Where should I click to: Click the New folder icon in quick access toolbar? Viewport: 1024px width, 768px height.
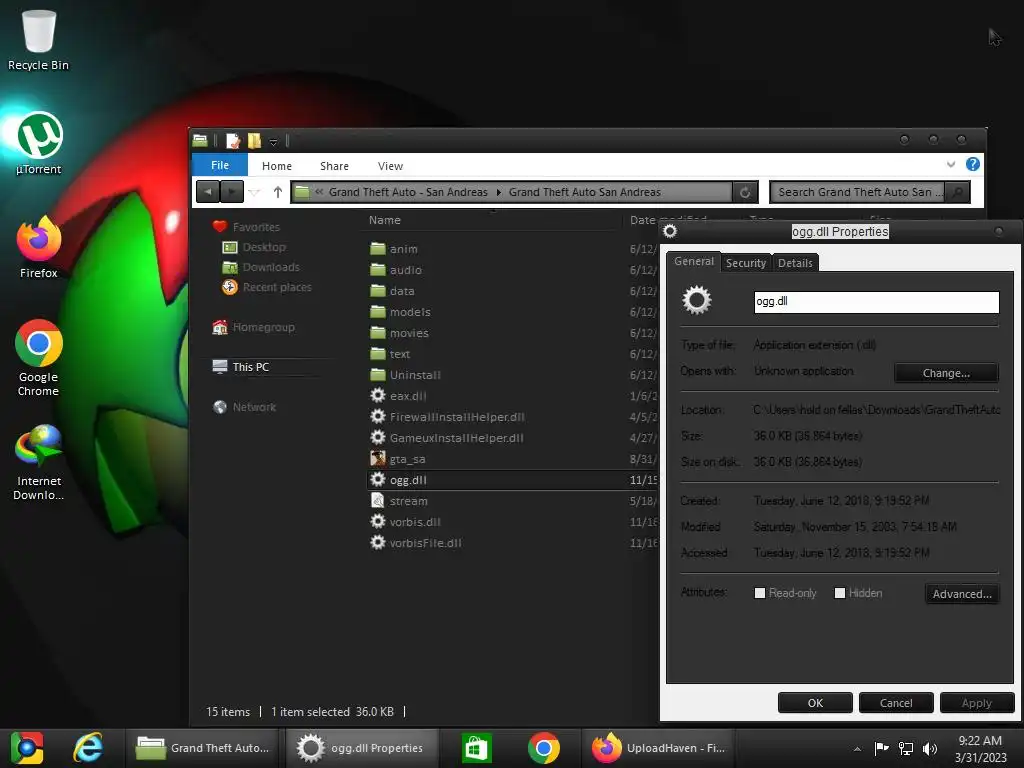point(254,140)
